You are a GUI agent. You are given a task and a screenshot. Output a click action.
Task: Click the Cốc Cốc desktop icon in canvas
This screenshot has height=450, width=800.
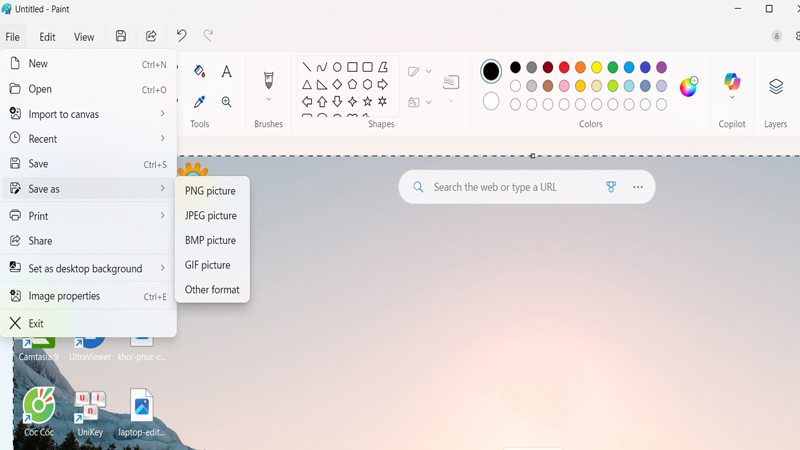[38, 412]
